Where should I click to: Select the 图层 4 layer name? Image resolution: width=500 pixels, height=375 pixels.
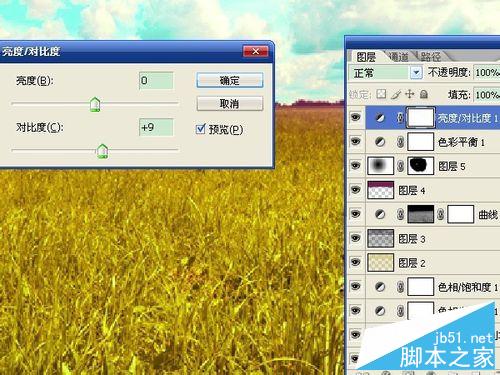coord(412,191)
